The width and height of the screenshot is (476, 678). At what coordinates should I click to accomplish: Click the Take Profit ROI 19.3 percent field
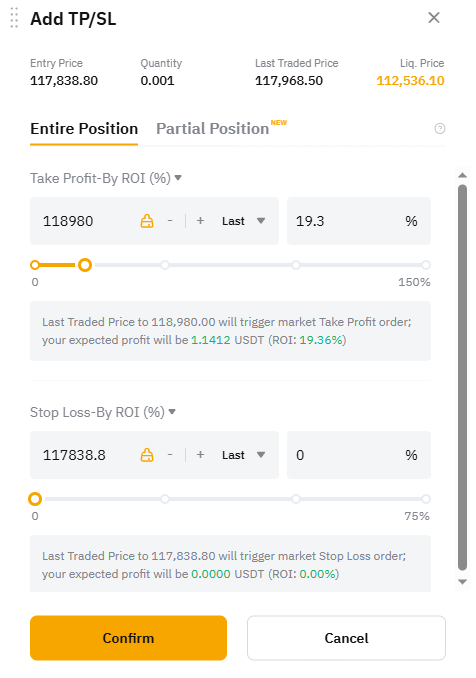pos(359,221)
